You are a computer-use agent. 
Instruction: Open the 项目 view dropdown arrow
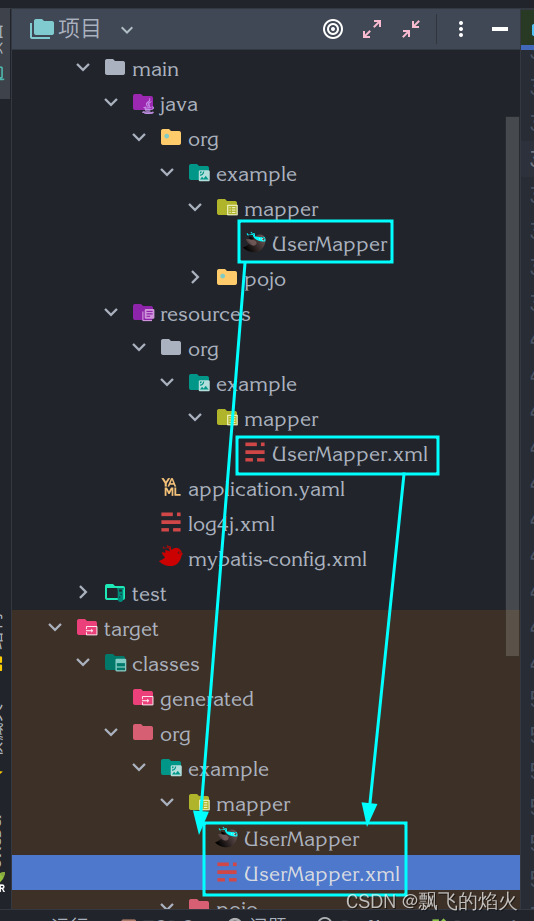coord(127,29)
